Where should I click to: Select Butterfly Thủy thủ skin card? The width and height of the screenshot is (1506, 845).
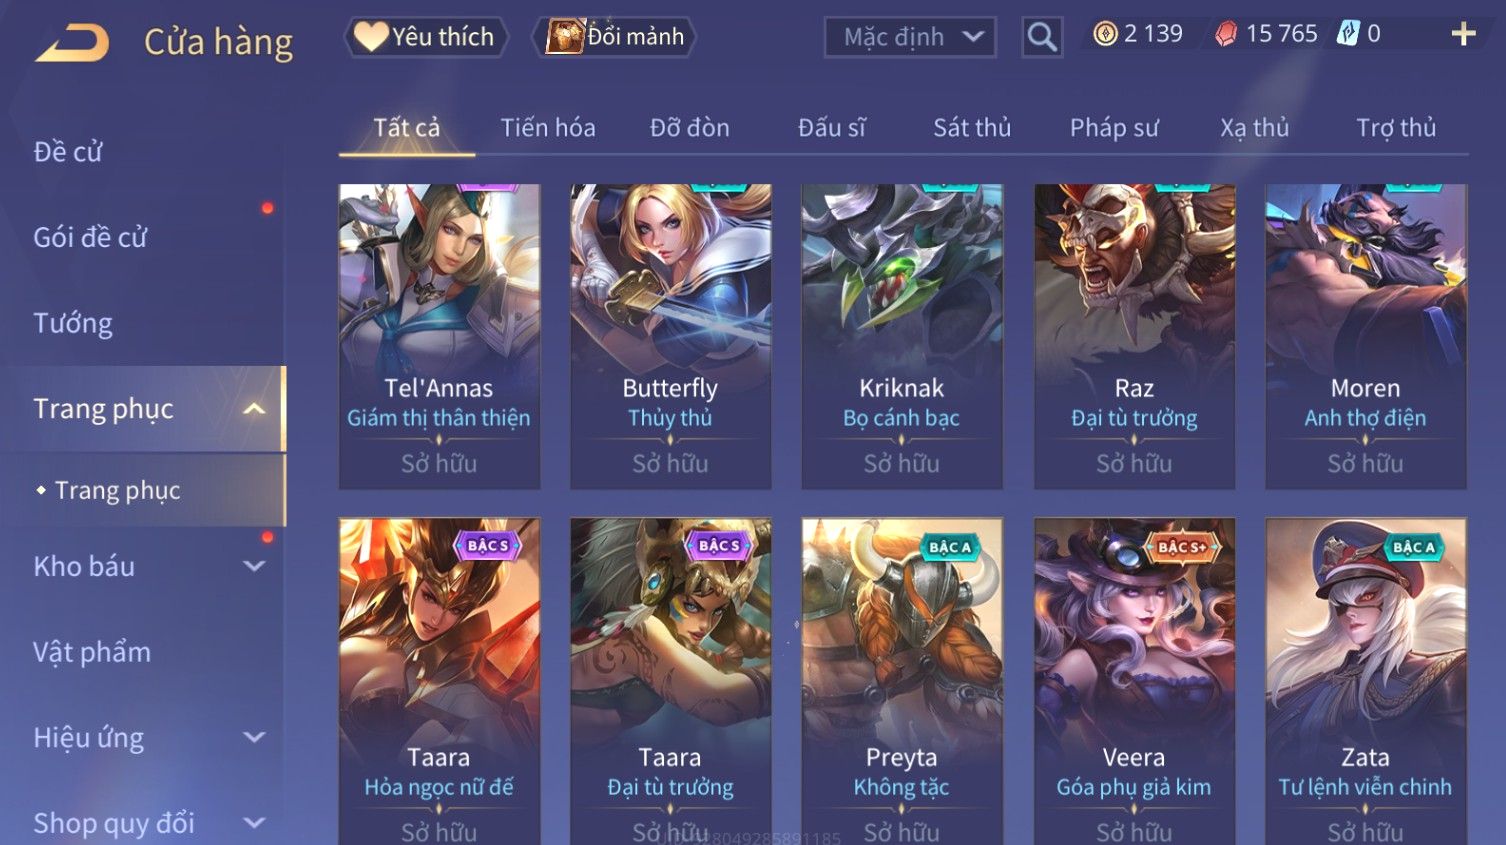(670, 336)
